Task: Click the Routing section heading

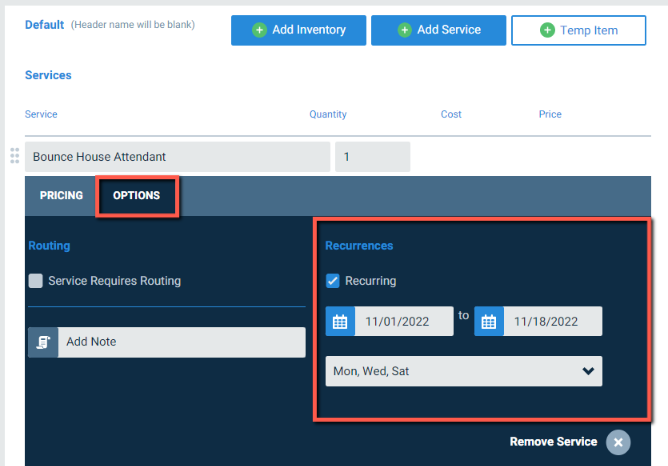Action: point(49,246)
